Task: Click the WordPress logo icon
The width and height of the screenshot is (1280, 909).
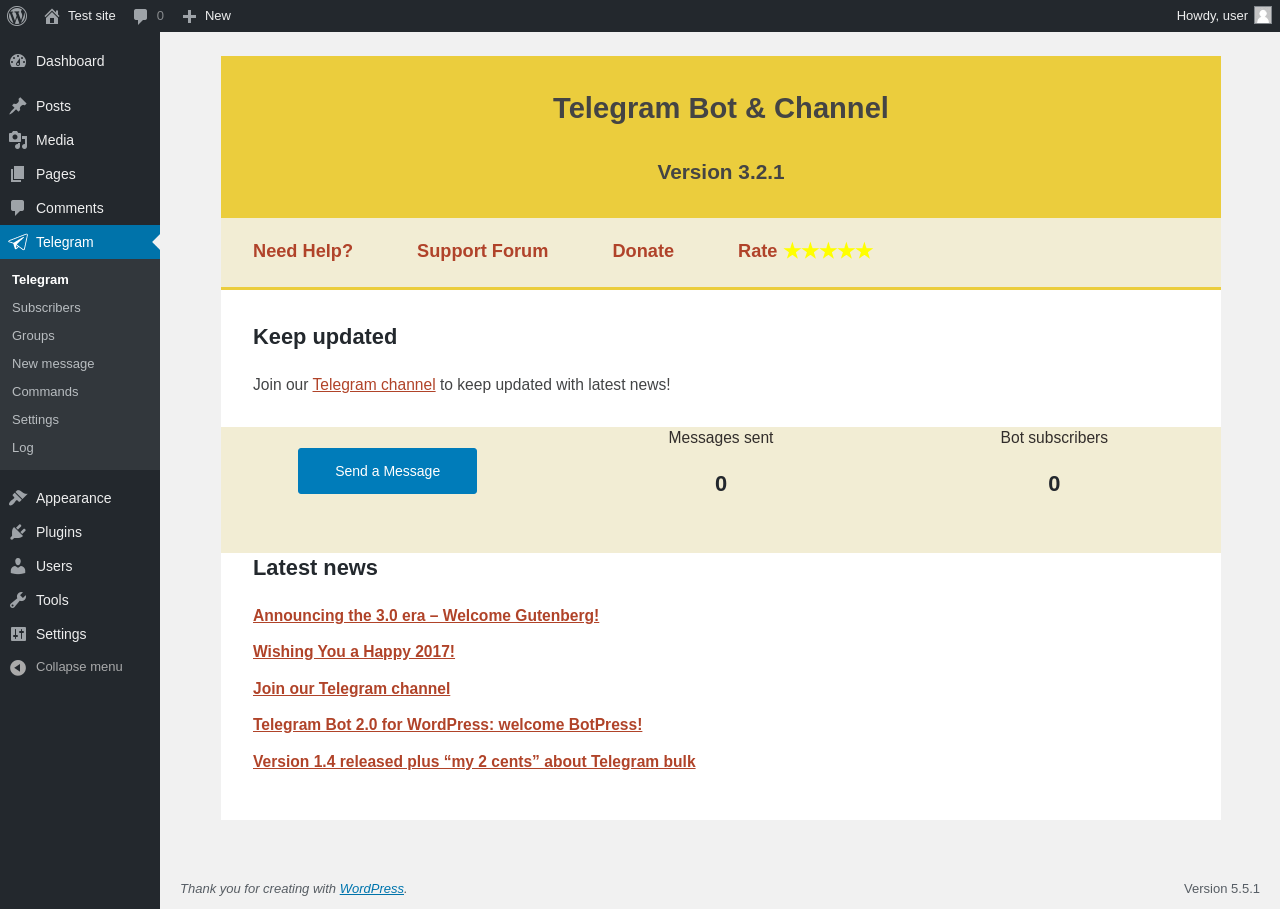Action: tap(17, 16)
